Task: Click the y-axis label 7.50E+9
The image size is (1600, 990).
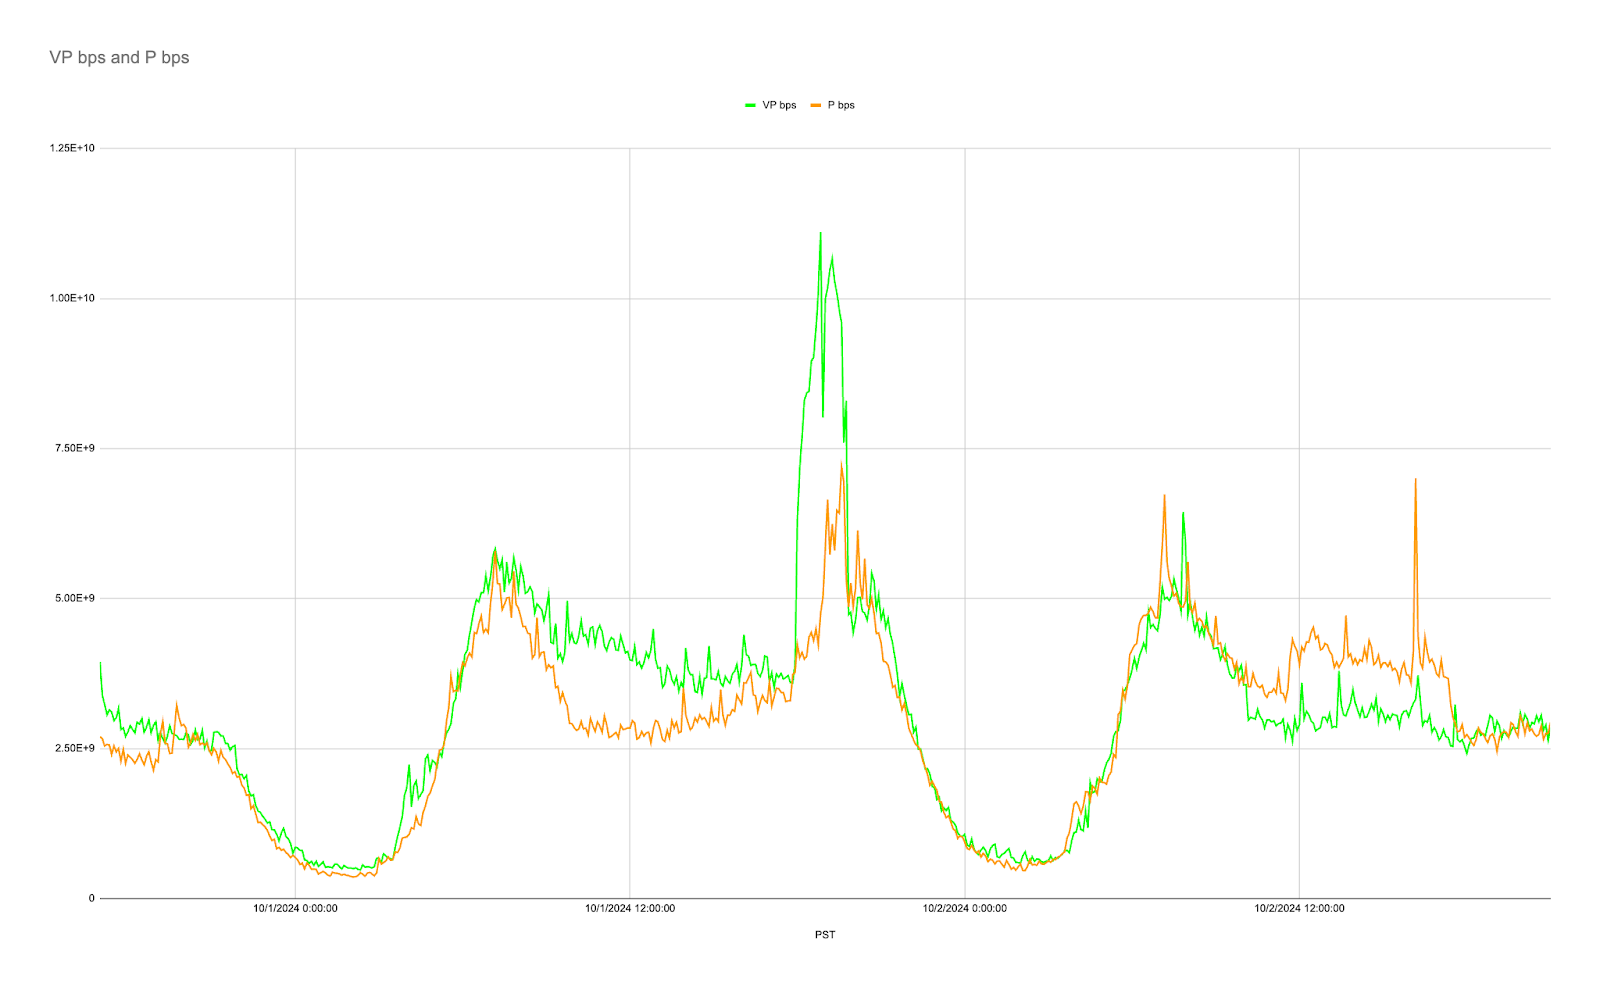Action: [75, 448]
